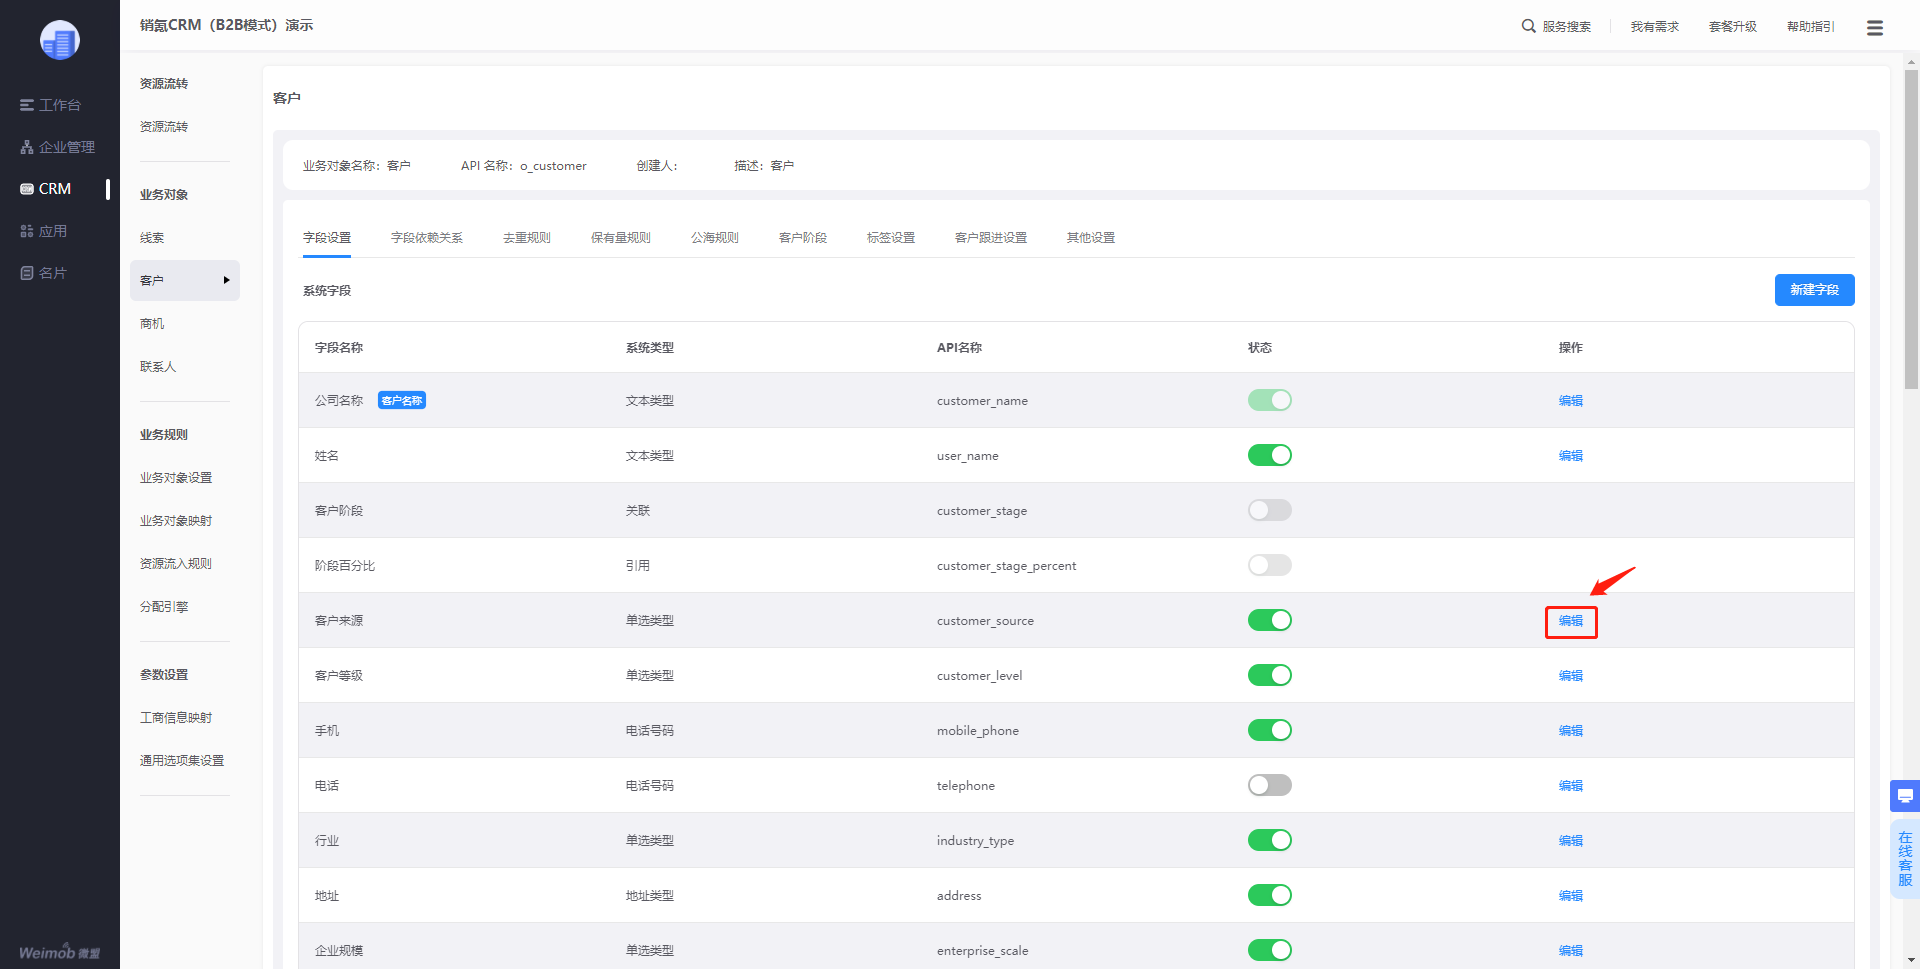Edit the 电话 field
The width and height of the screenshot is (1920, 969).
[x=1571, y=786]
